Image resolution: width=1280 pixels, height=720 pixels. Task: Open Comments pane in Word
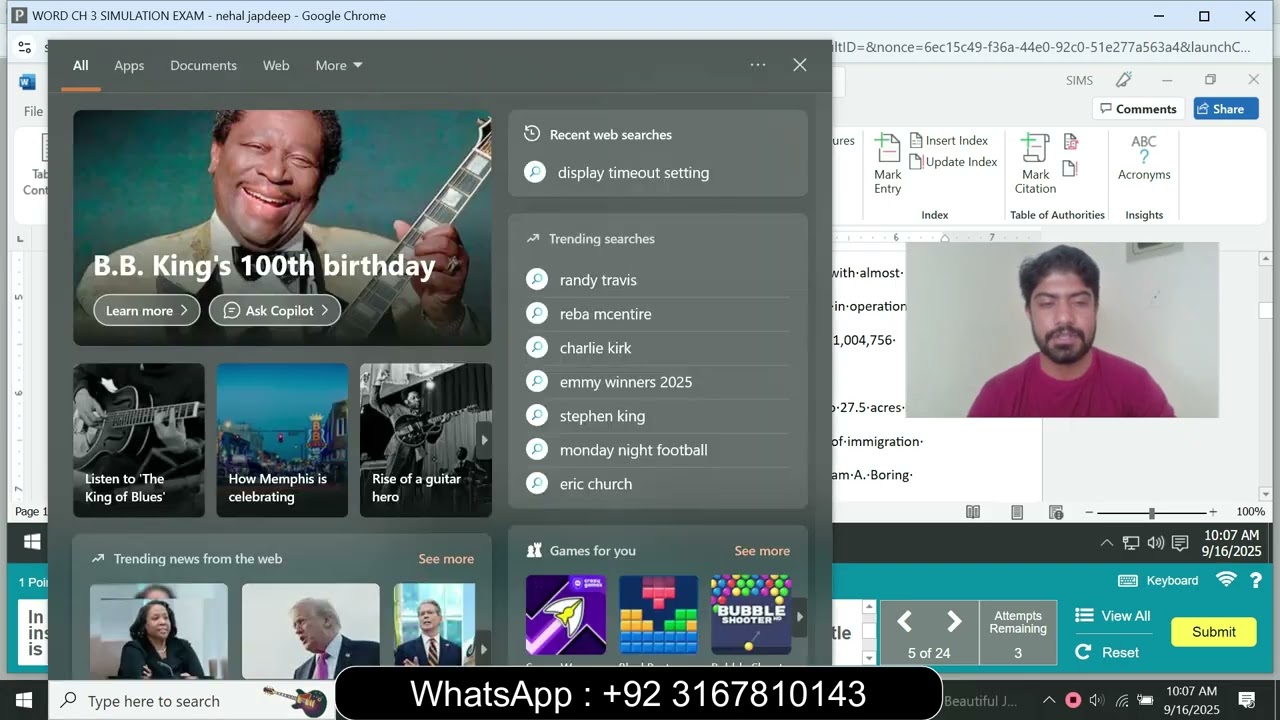1138,109
